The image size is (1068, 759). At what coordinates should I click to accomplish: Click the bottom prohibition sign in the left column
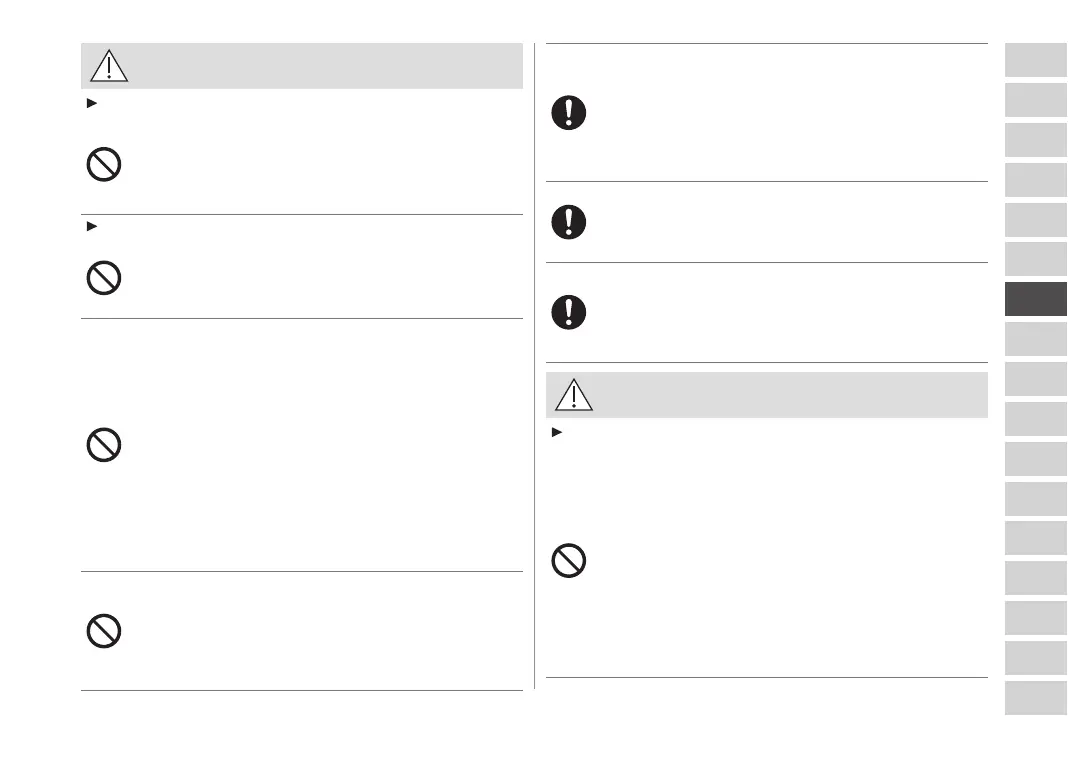coord(104,631)
